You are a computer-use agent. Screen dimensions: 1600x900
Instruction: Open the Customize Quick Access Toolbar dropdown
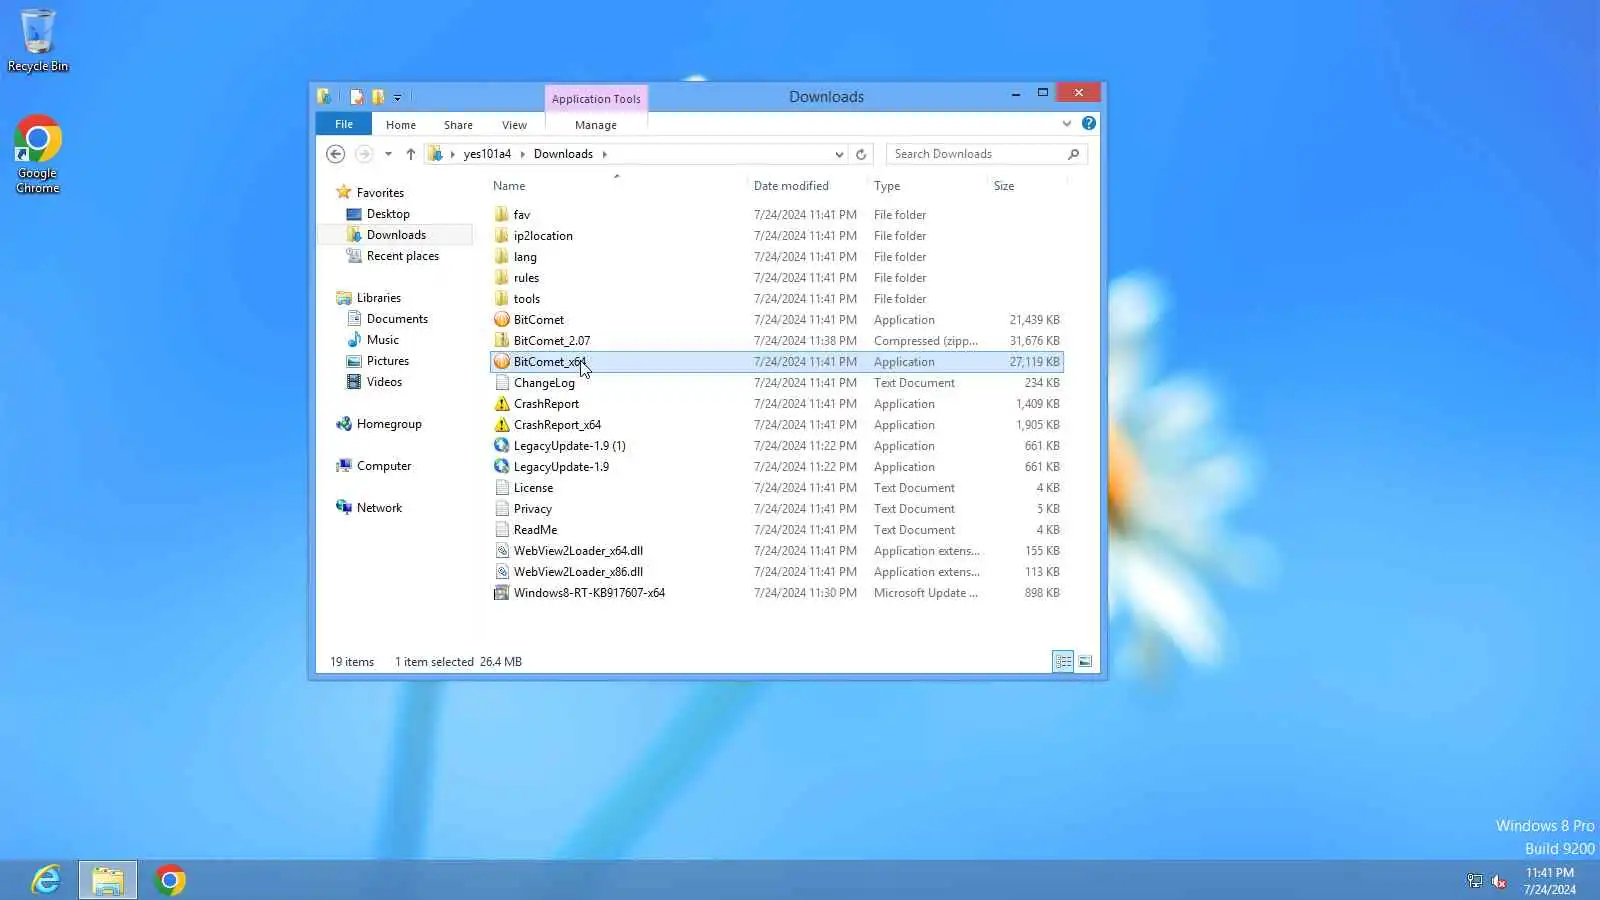coord(397,98)
